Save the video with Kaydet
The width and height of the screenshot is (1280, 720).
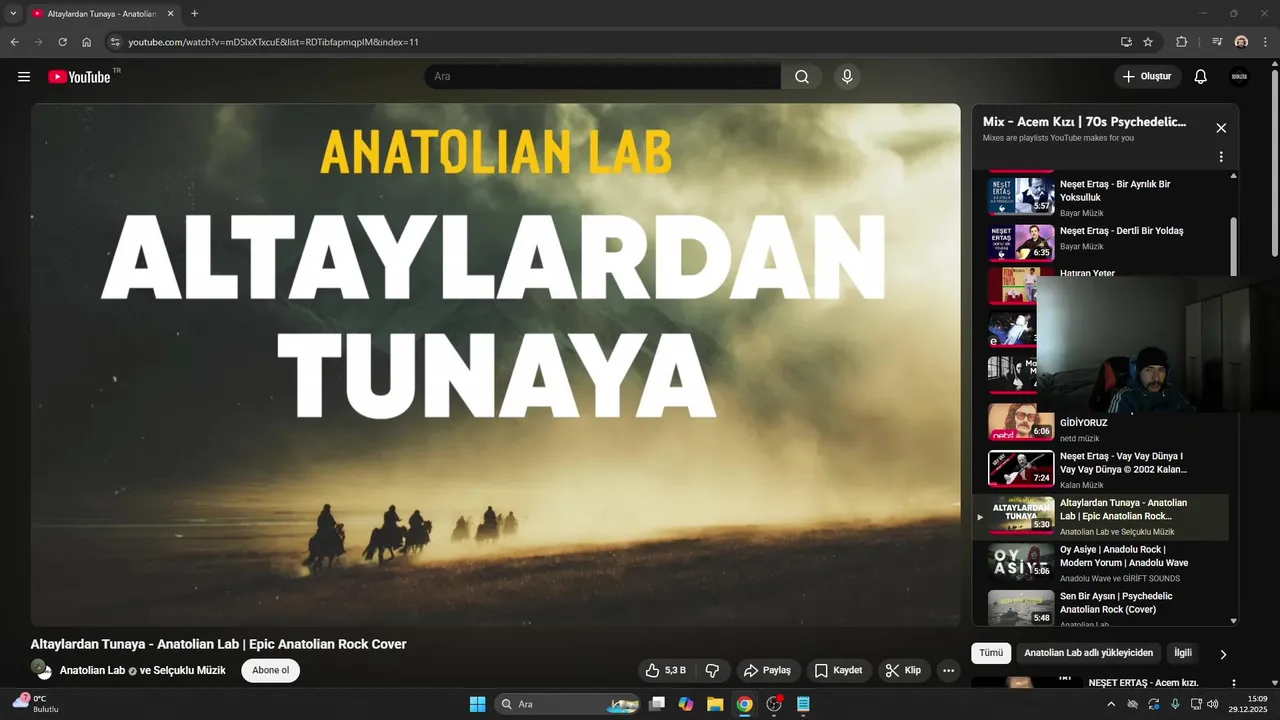click(838, 670)
